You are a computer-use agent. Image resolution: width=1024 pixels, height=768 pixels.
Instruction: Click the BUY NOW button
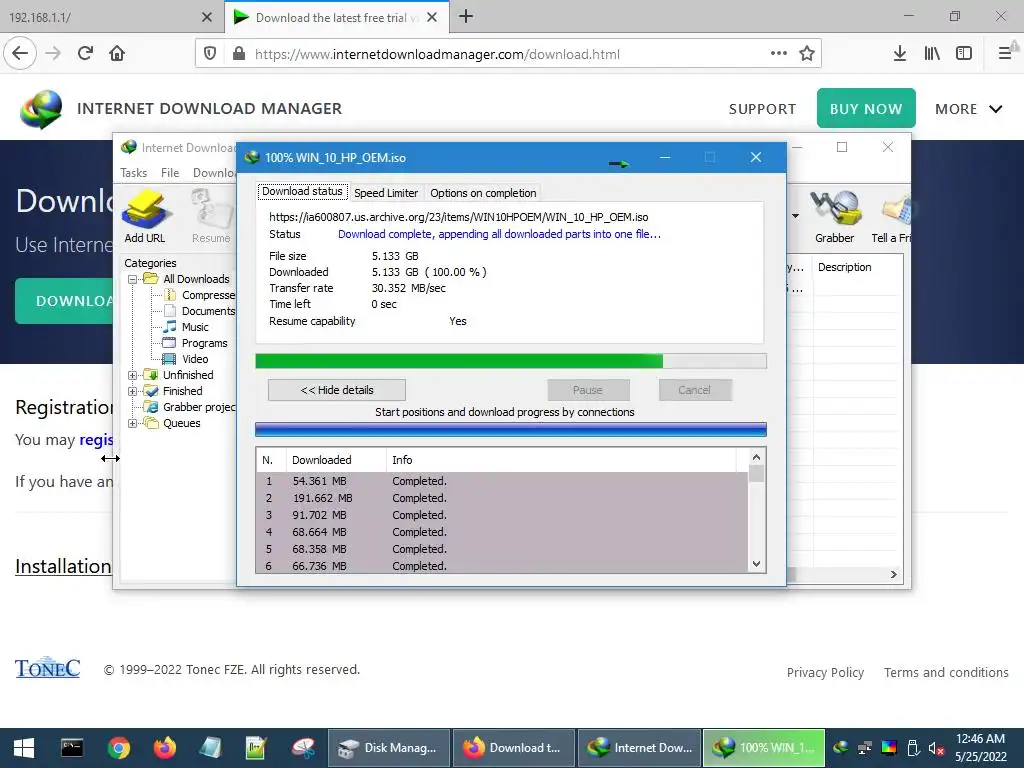tap(866, 108)
